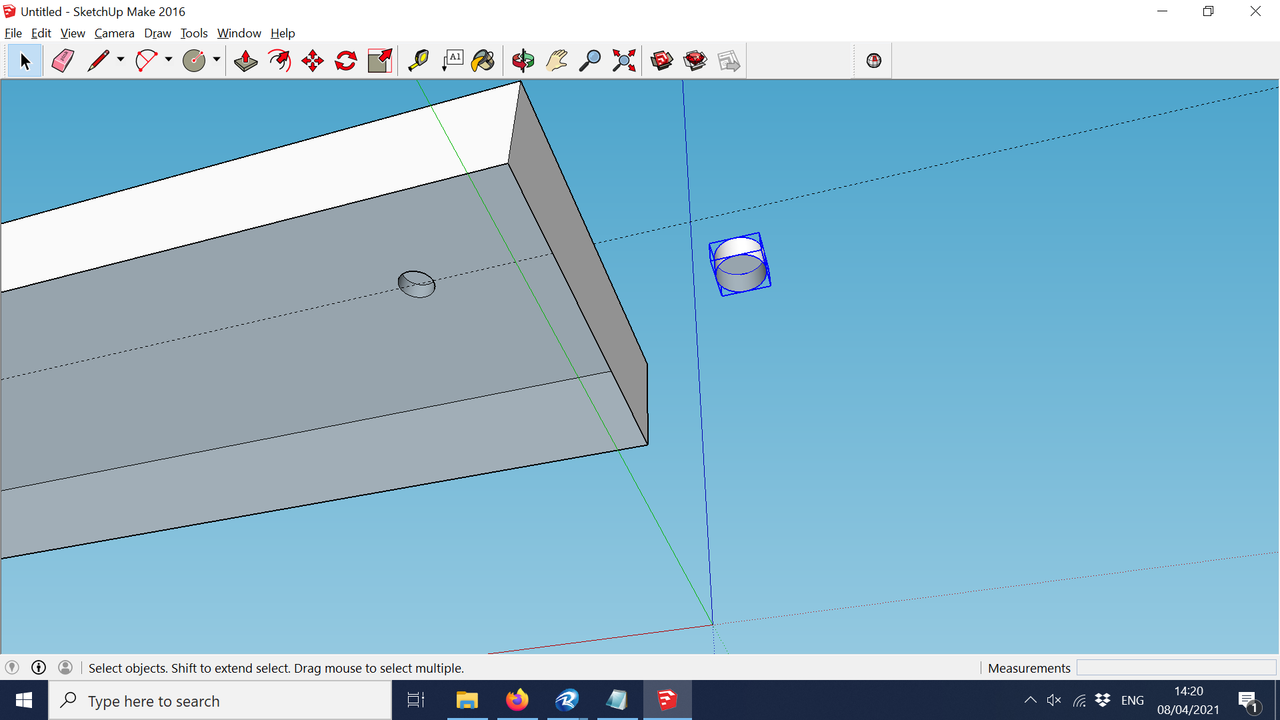Switch to the Orbit tool
This screenshot has height=720, width=1280.
pyautogui.click(x=523, y=60)
